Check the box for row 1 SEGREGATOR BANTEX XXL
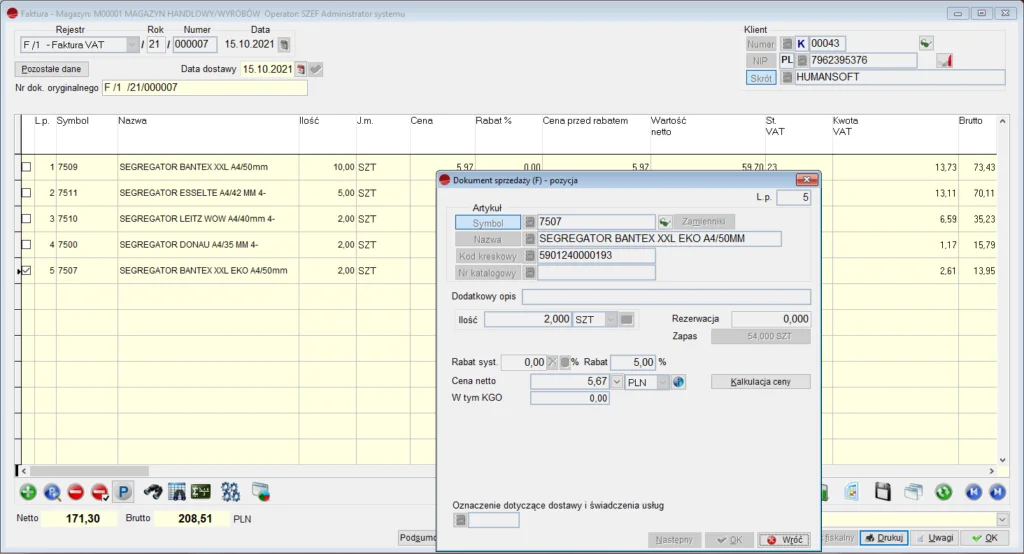This screenshot has height=554, width=1024. 26,167
